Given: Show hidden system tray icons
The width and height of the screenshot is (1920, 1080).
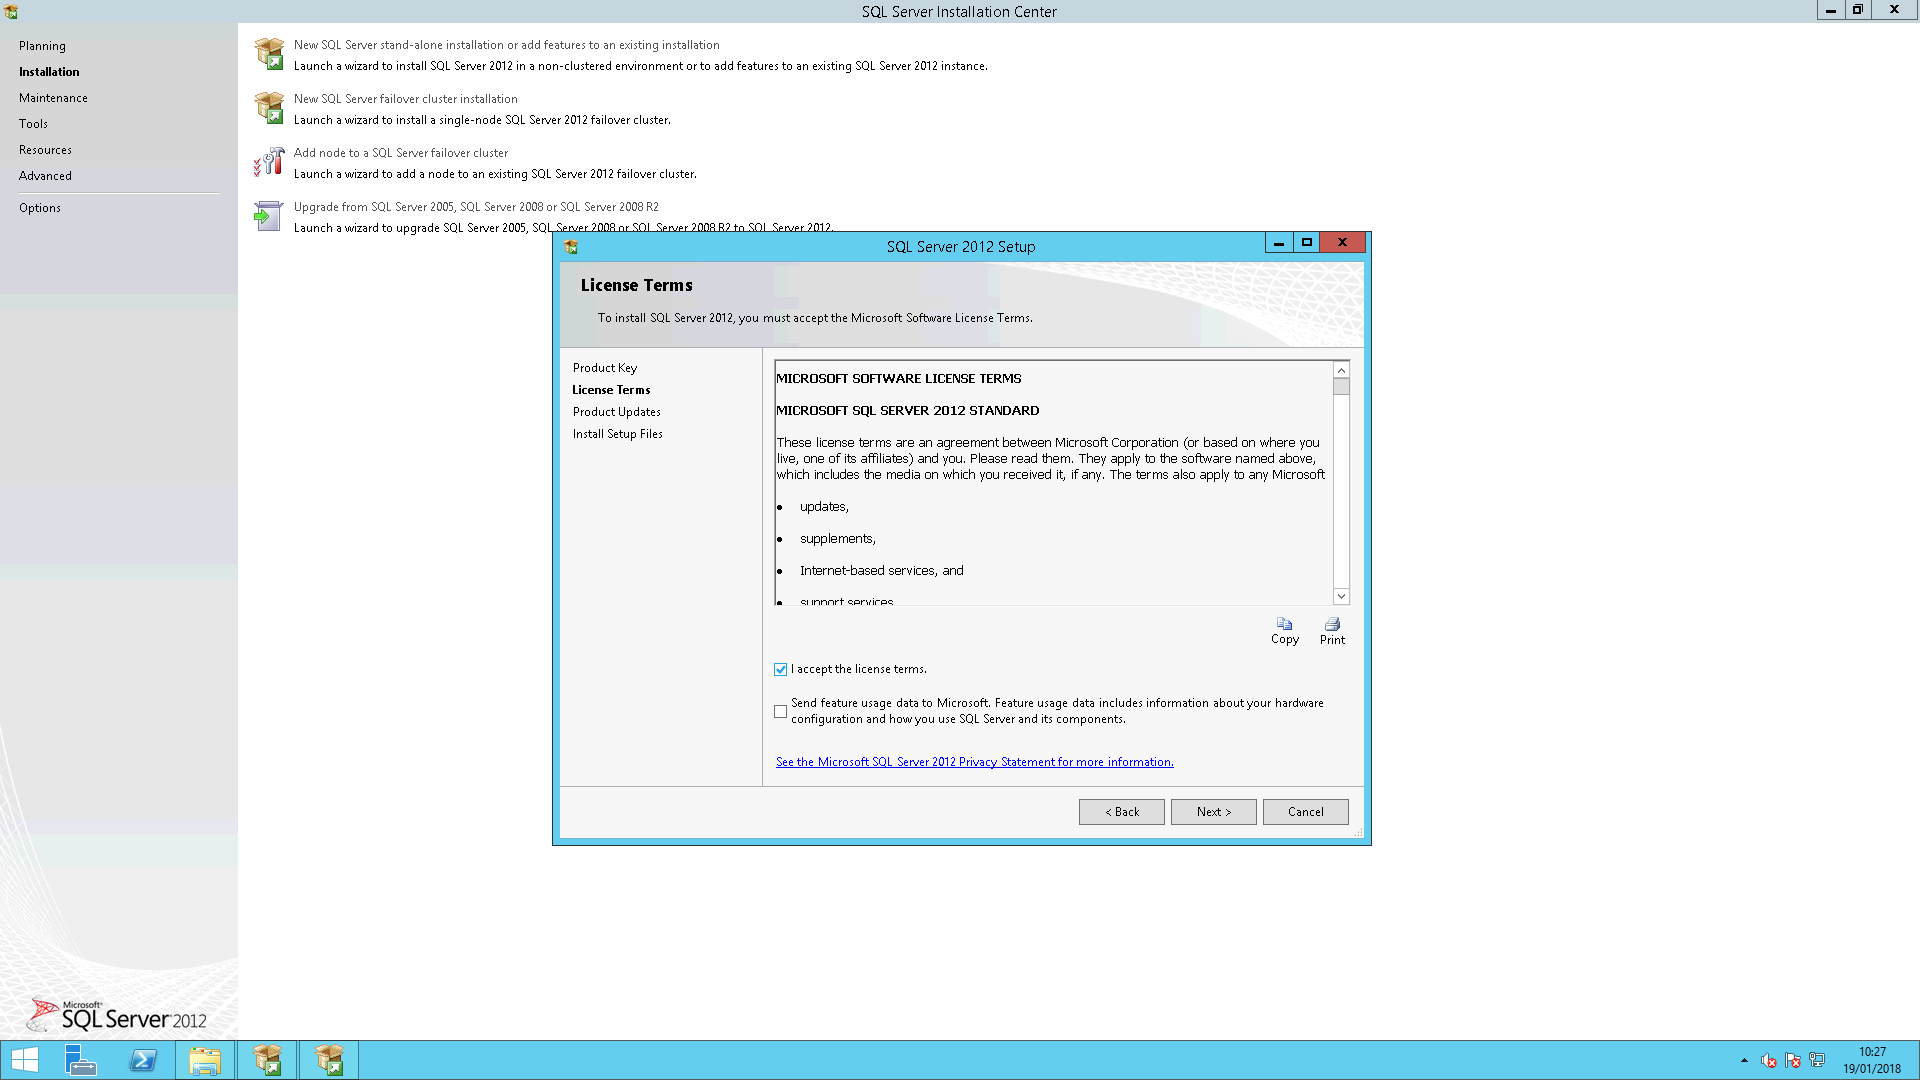Looking at the screenshot, I should coord(1744,1060).
